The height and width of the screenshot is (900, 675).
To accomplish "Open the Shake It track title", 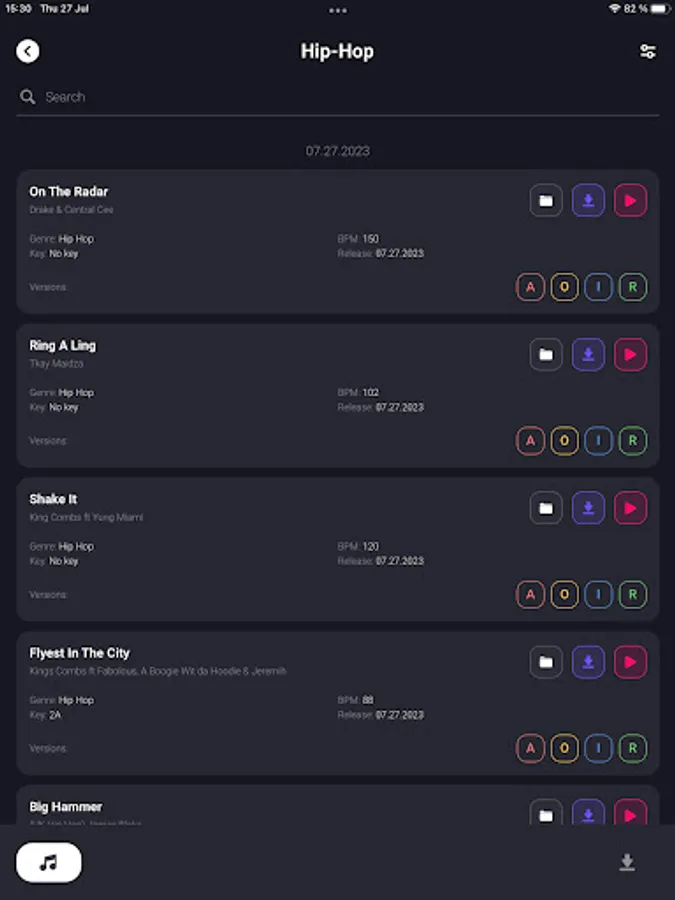I will click(53, 499).
